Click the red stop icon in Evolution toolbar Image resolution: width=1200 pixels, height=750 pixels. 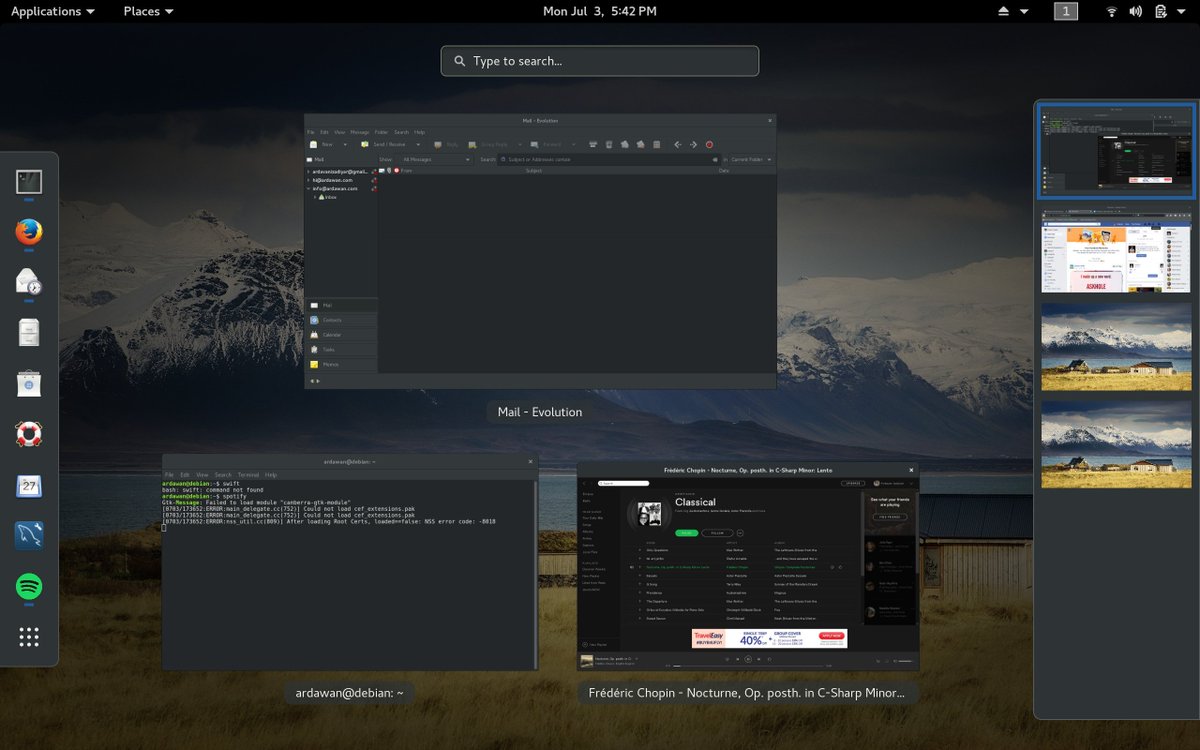click(x=709, y=144)
